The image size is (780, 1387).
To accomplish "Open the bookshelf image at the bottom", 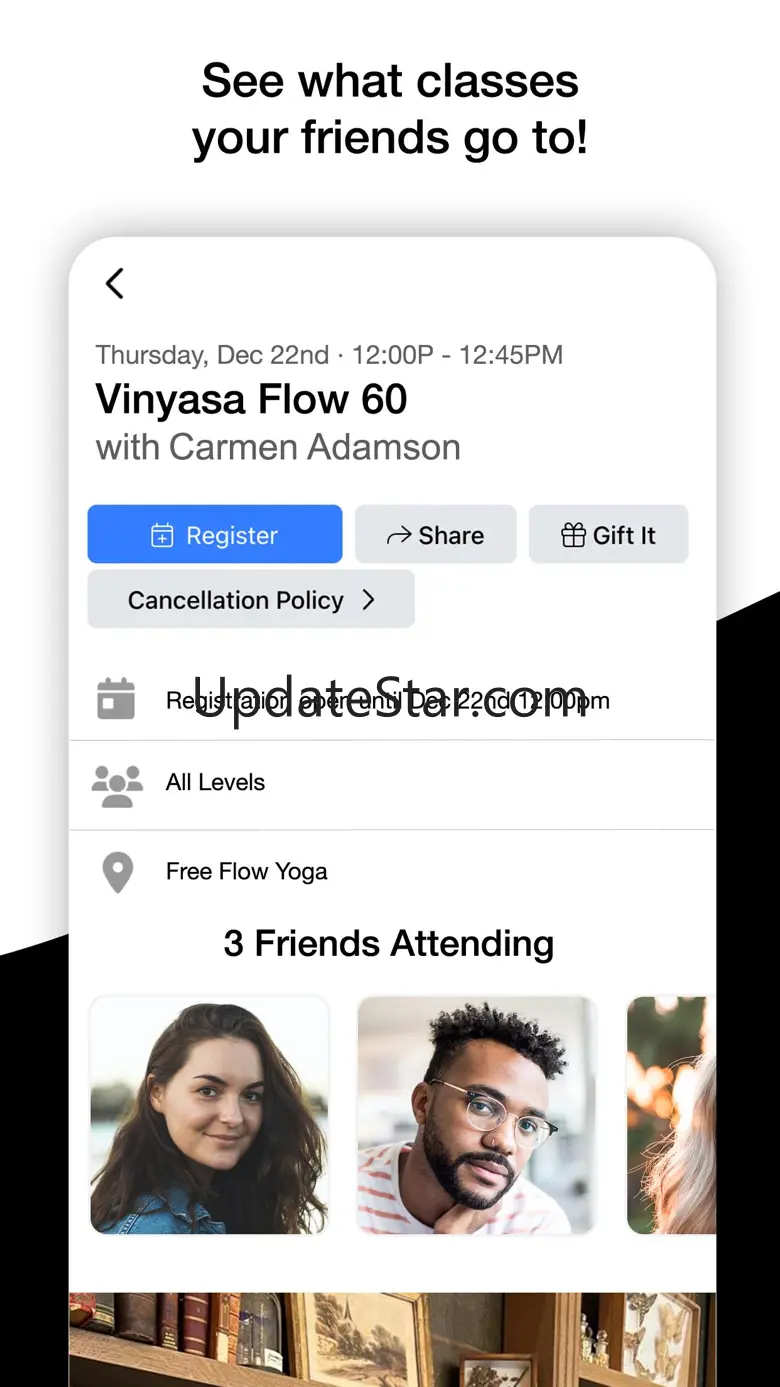I will point(392,1338).
